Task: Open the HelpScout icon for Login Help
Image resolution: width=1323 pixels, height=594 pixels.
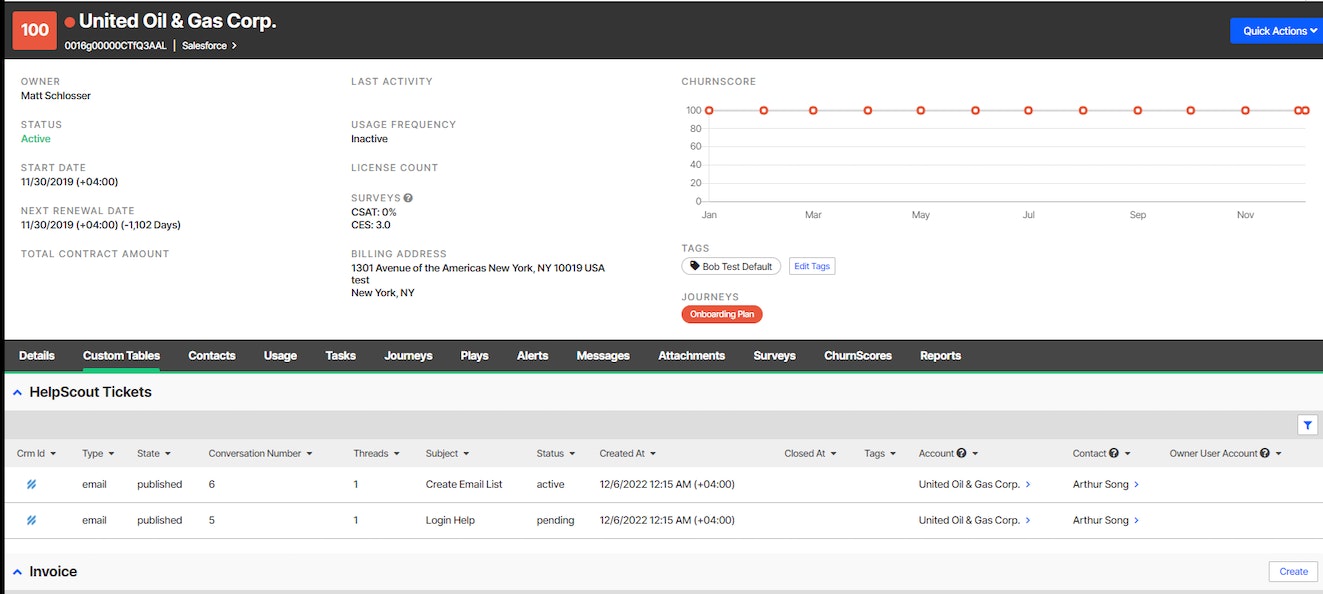Action: (x=31, y=520)
